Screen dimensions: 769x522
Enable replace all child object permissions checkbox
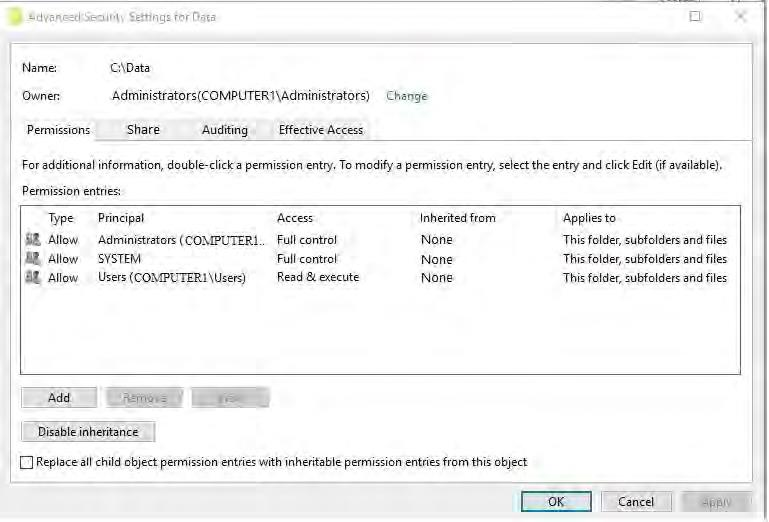(27, 462)
